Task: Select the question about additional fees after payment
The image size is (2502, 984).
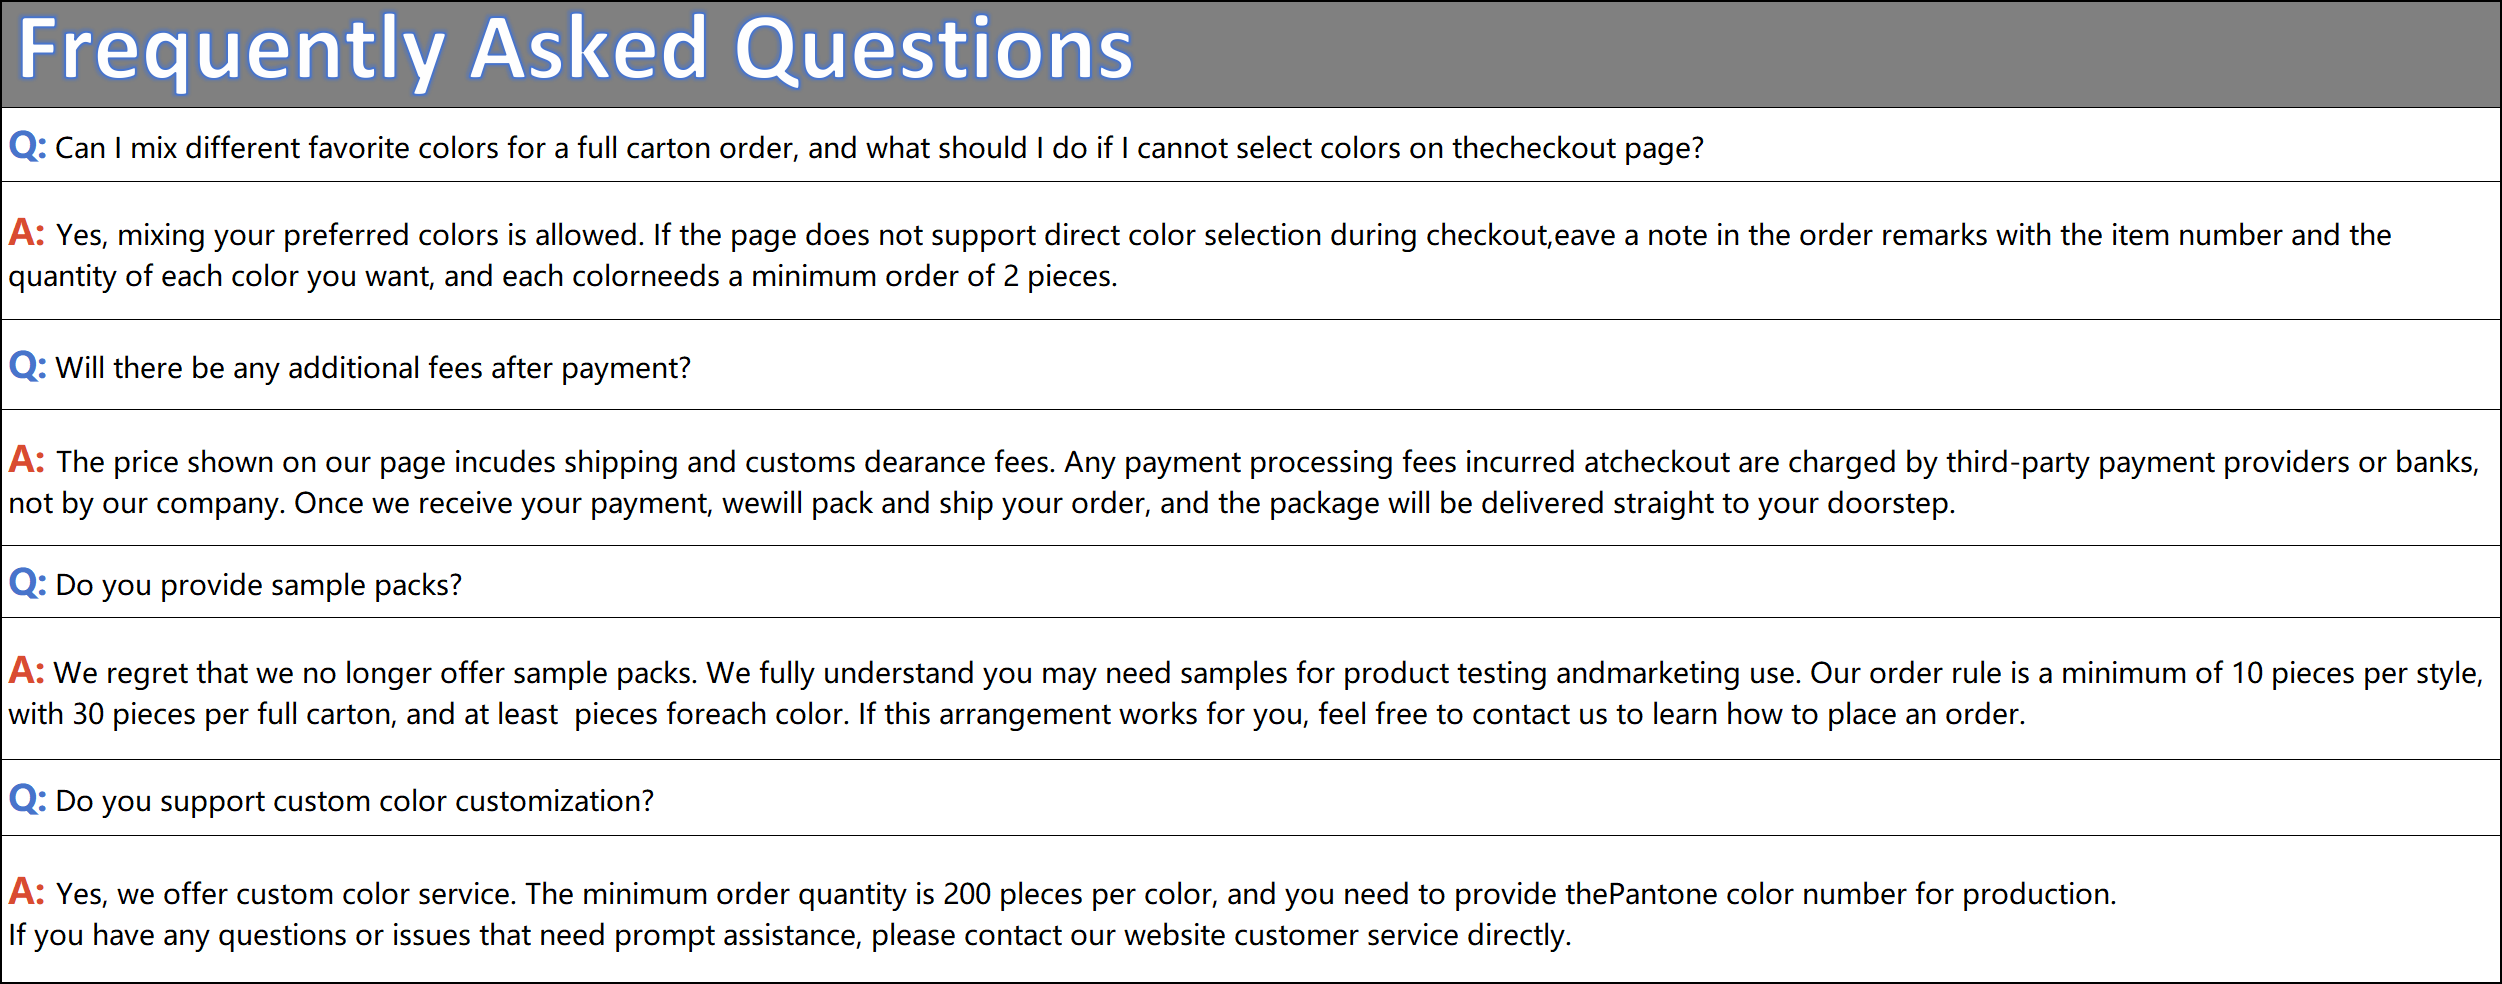Action: coord(373,368)
